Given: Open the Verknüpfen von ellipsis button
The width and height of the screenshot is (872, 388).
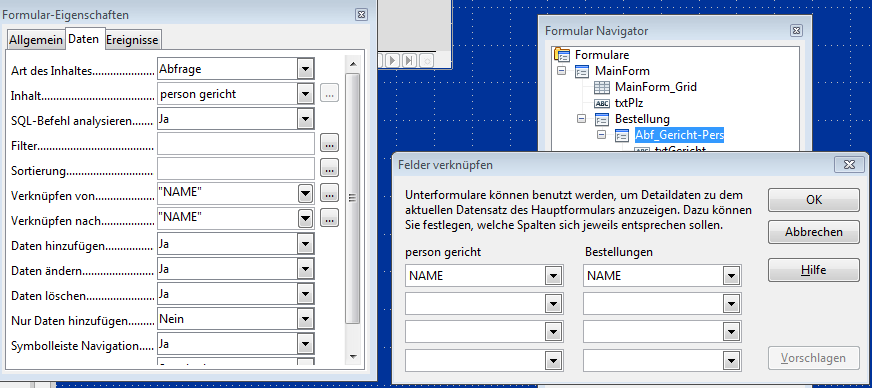Looking at the screenshot, I should click(329, 193).
